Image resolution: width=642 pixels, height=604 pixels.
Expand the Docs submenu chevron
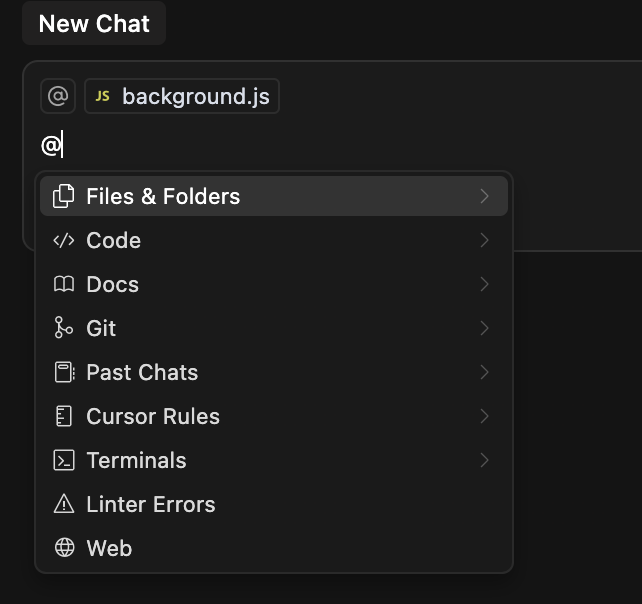tap(485, 284)
